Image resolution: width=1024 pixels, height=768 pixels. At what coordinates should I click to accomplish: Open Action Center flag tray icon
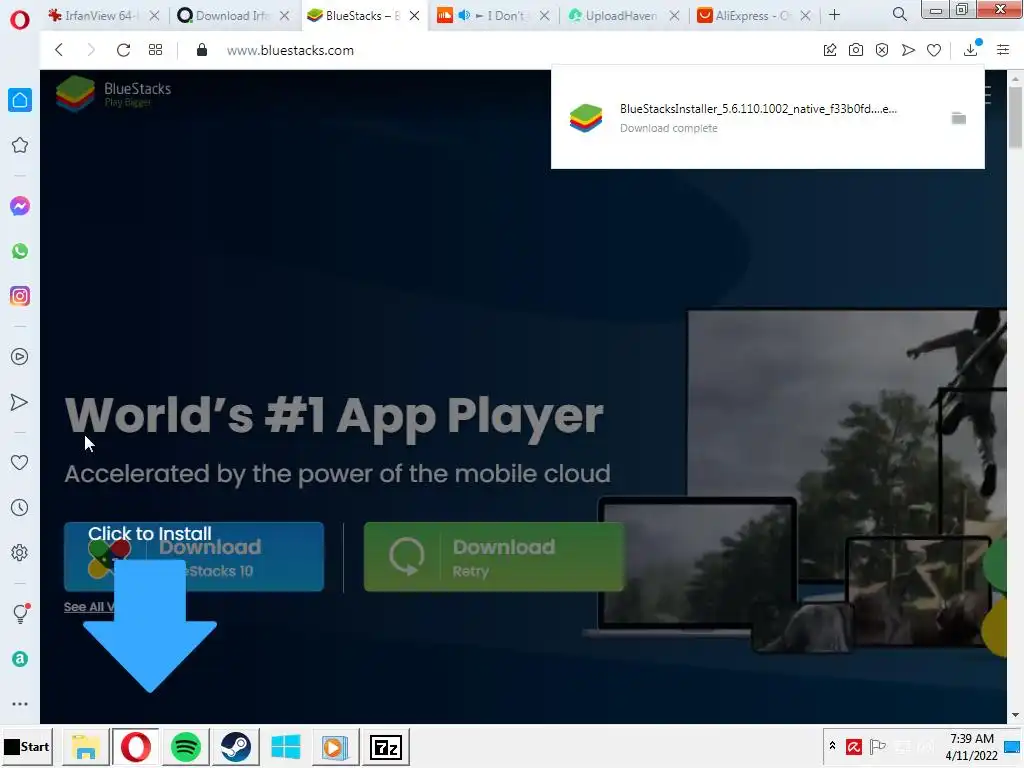tap(878, 746)
